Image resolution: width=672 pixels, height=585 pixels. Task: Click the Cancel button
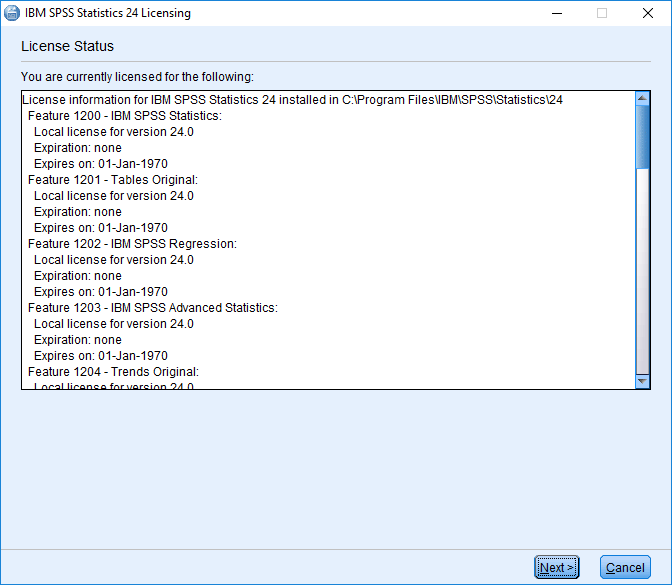[x=625, y=567]
